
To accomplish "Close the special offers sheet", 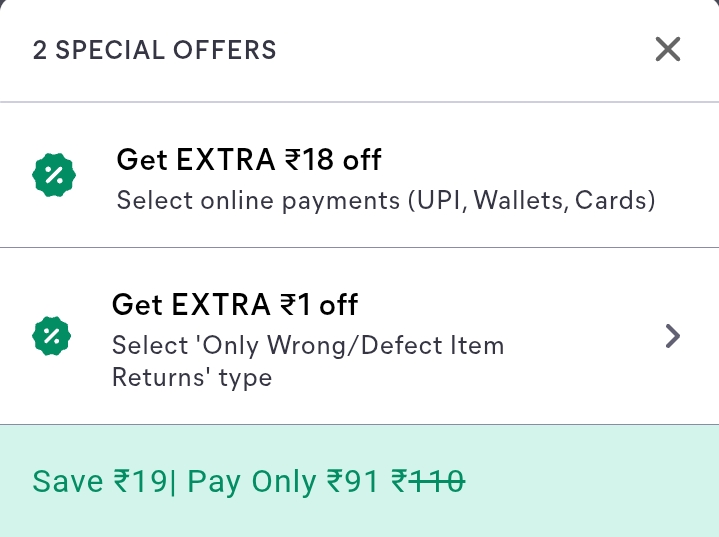I will pyautogui.click(x=667, y=49).
